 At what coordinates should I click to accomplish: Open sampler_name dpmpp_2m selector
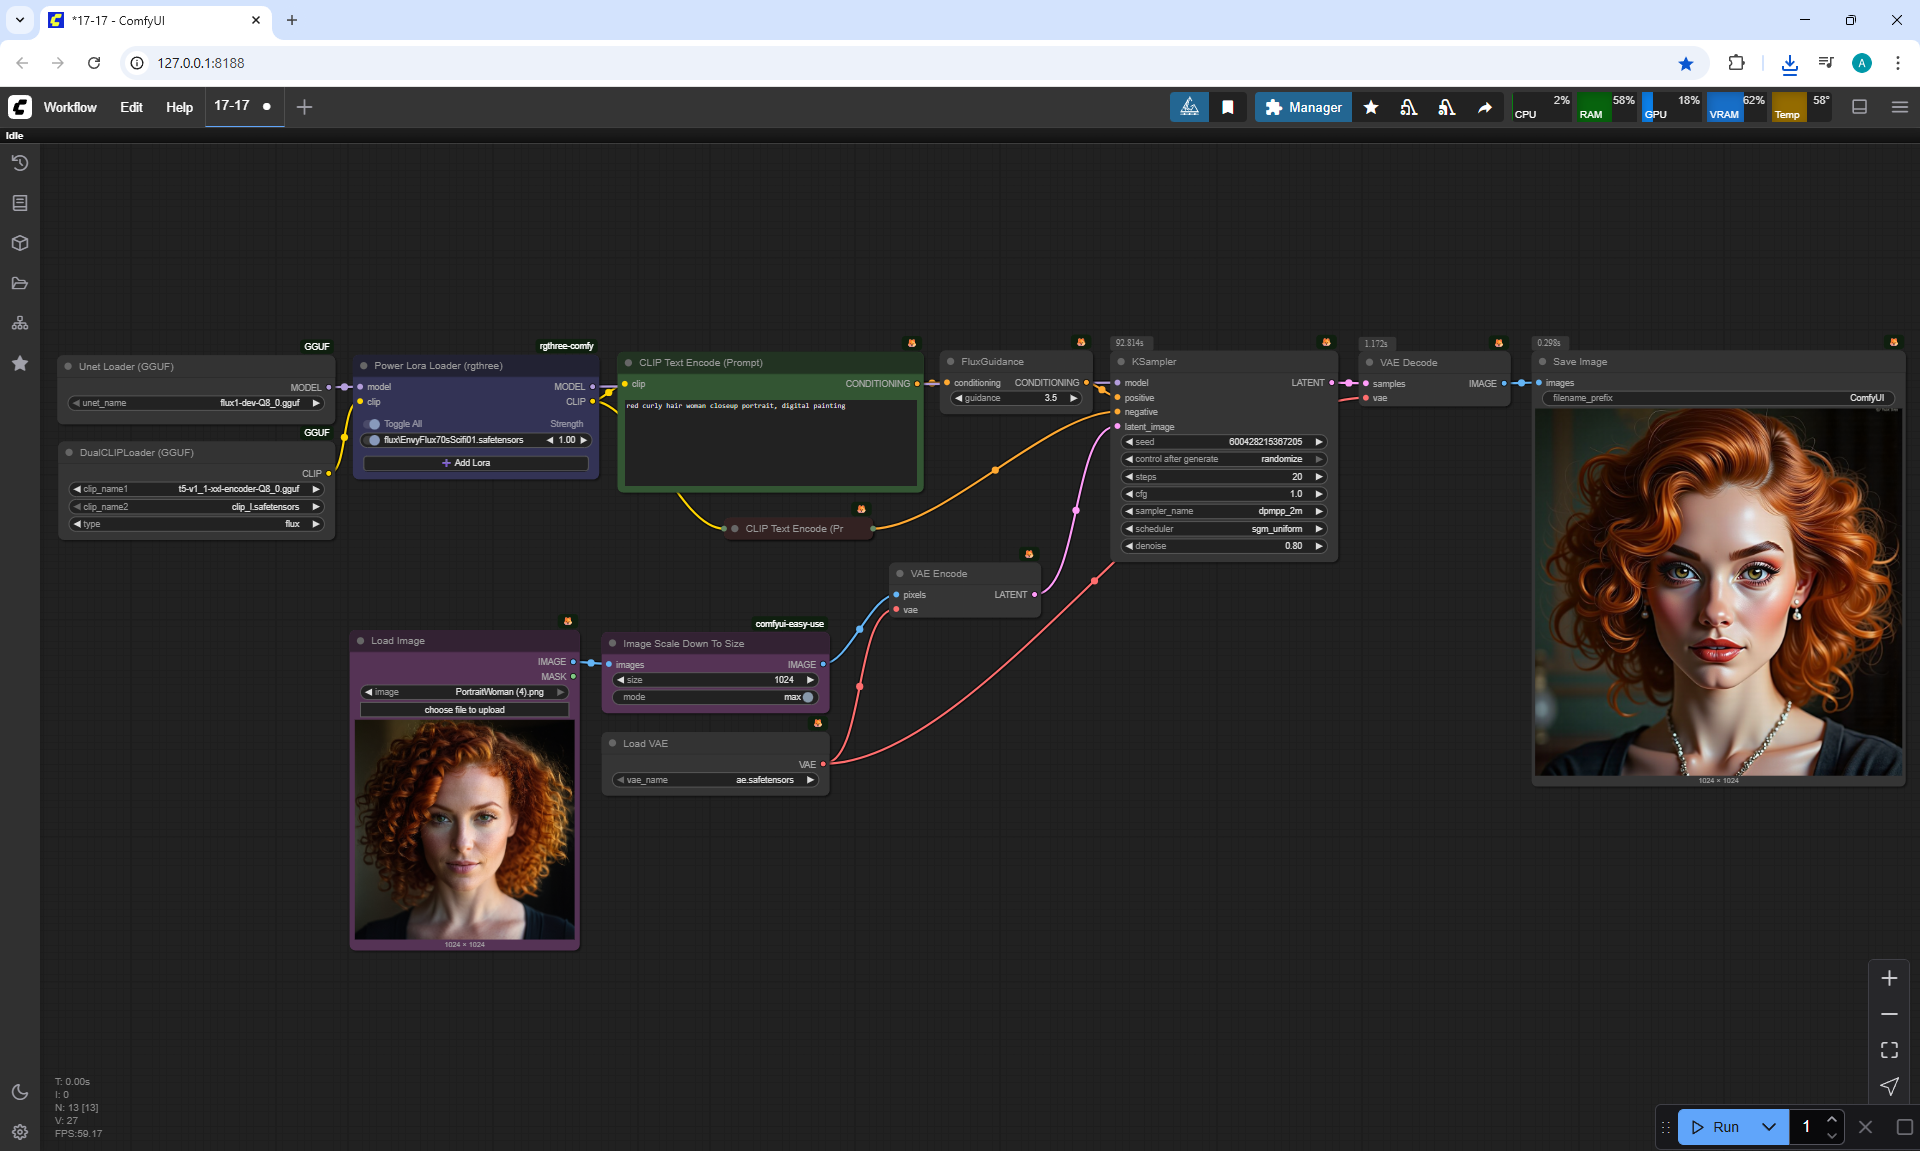coord(1224,511)
